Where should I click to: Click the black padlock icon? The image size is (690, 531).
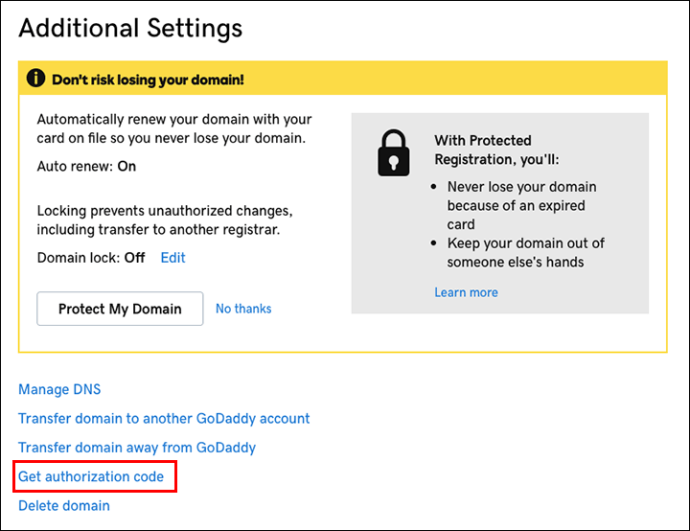point(393,153)
